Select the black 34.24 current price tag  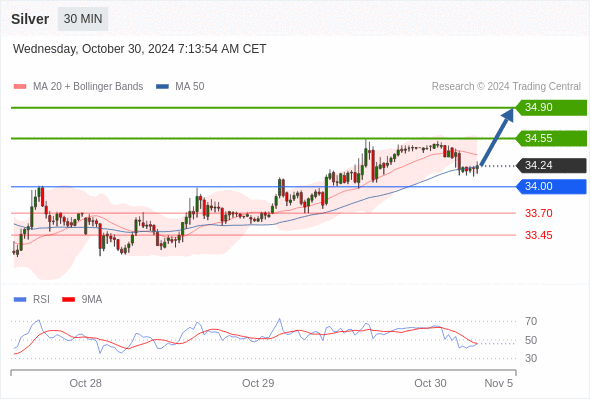pos(551,166)
